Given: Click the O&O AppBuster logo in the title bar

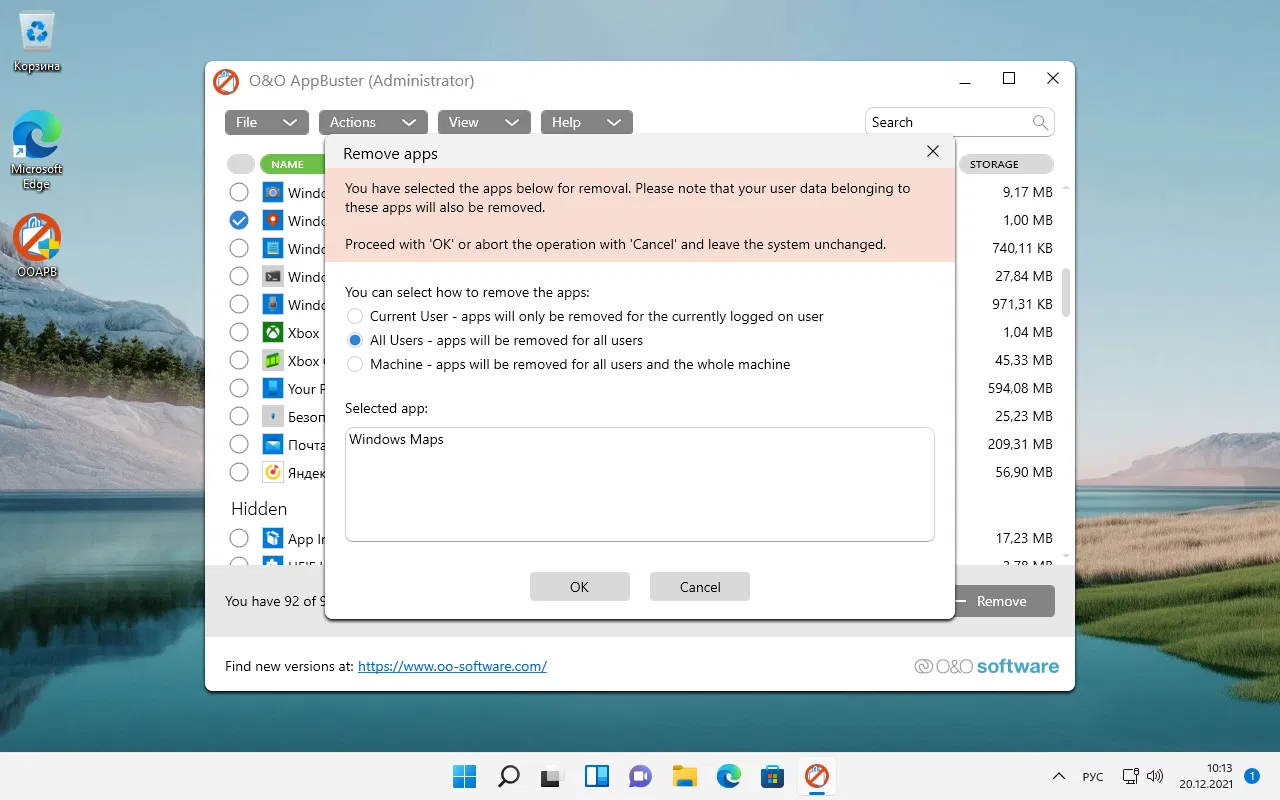Looking at the screenshot, I should click(x=226, y=81).
